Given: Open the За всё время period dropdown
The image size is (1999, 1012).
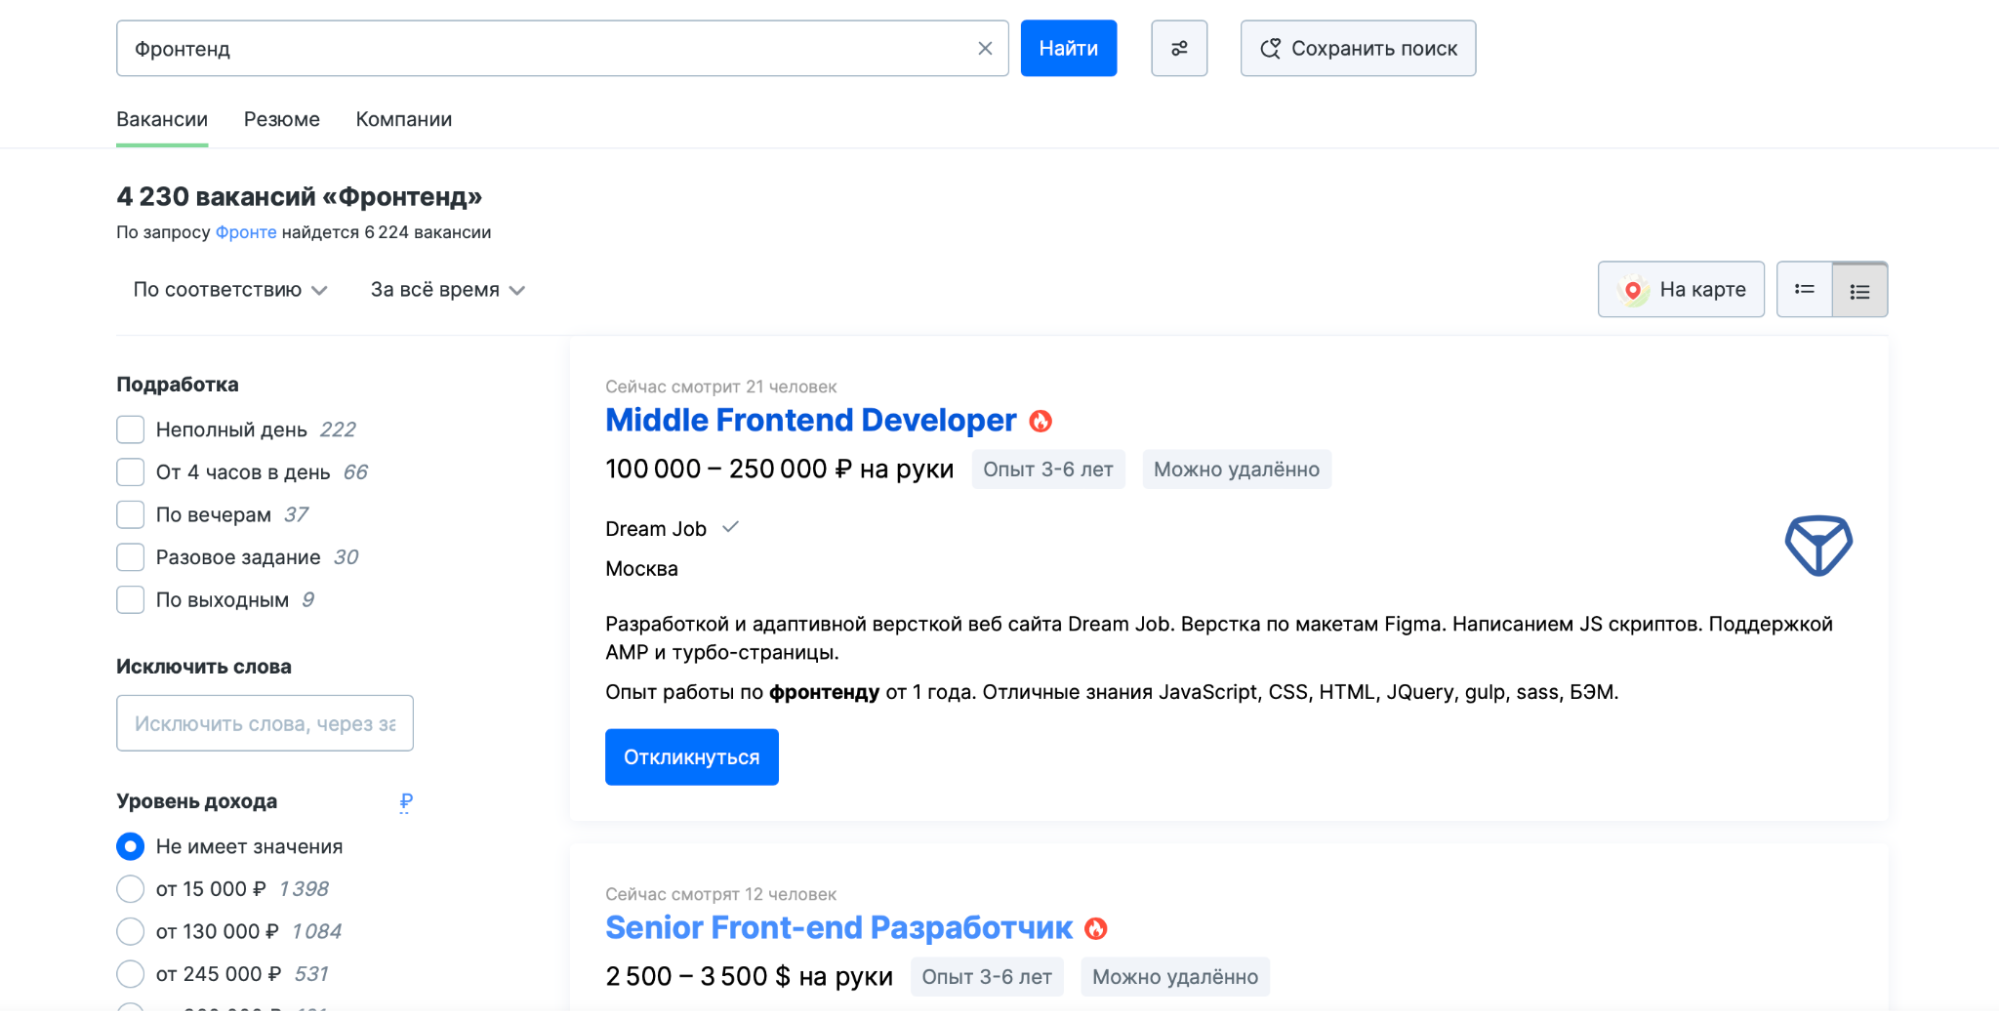Looking at the screenshot, I should tap(447, 290).
